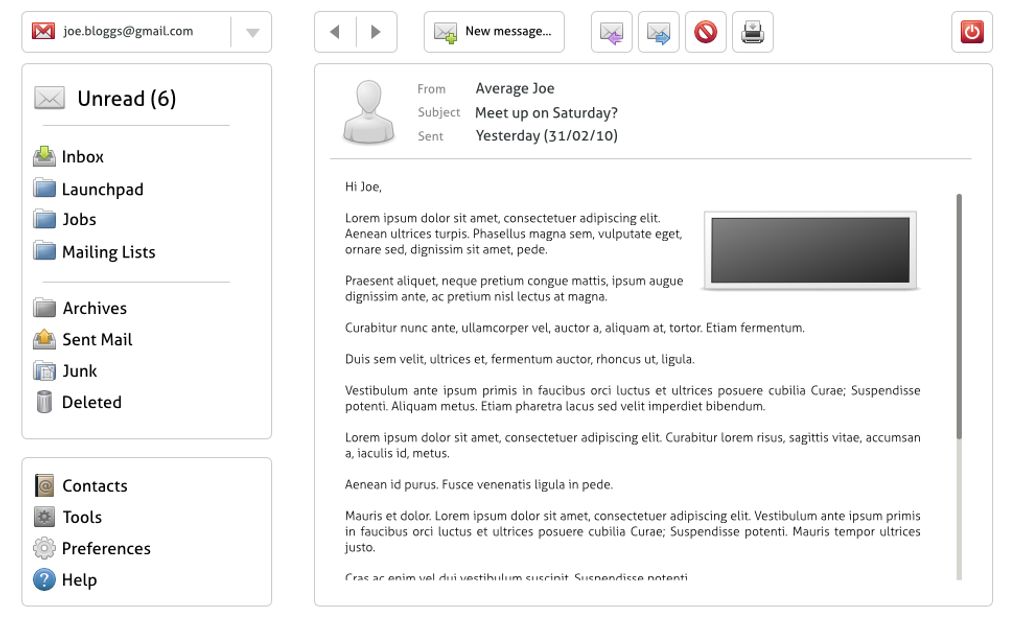Go to the next message
This screenshot has width=1024, height=627.
(377, 31)
